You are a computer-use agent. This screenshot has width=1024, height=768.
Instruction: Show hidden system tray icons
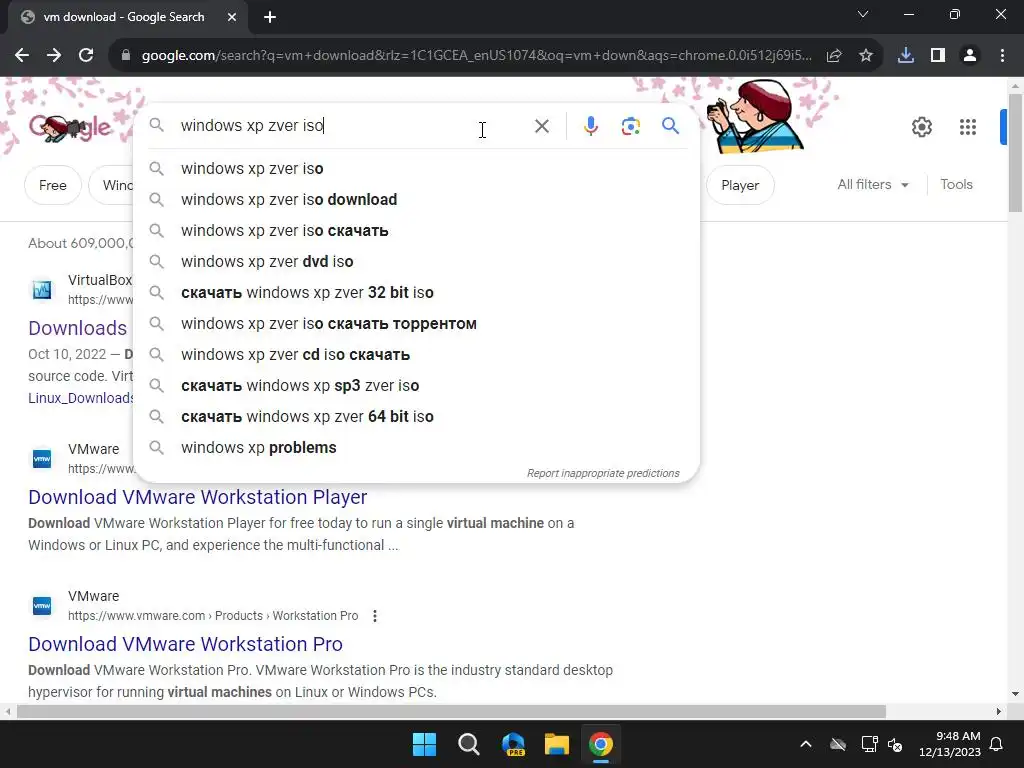806,744
